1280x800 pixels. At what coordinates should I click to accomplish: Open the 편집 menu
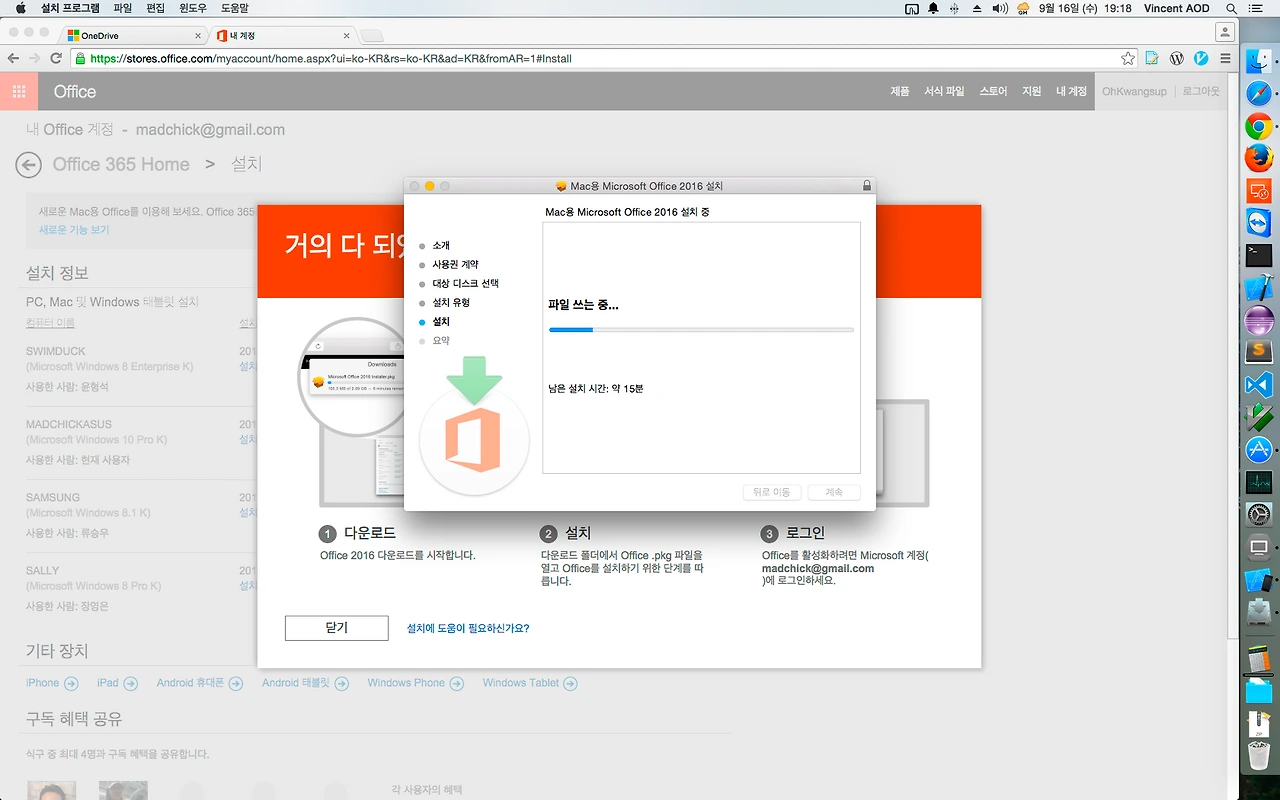pyautogui.click(x=155, y=8)
